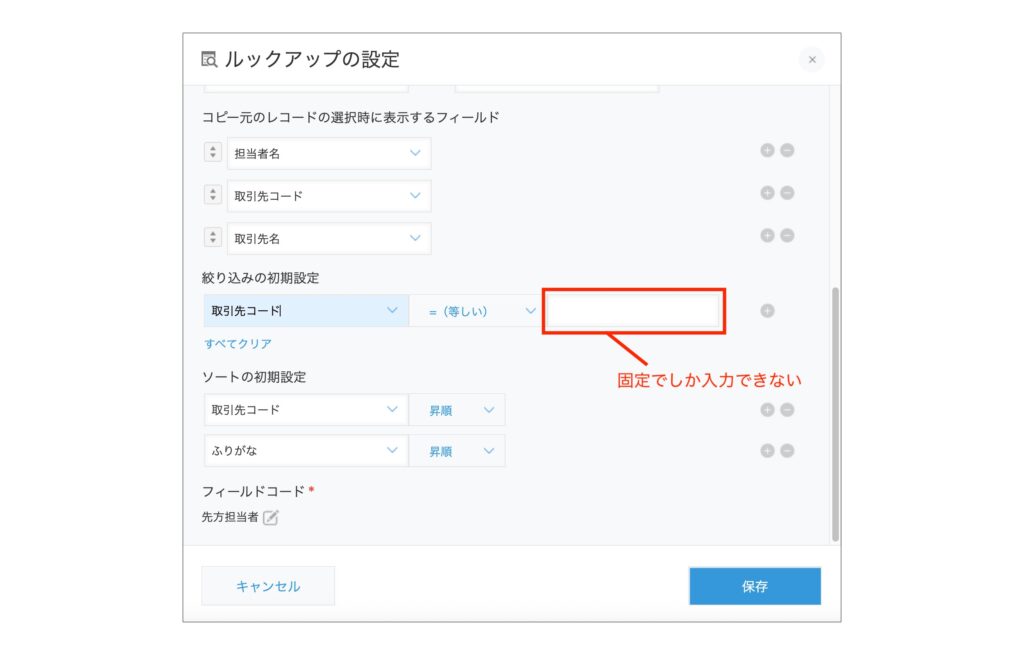This screenshot has height=655, width=1024.
Task: Click the コピー元のレコードの選択時に表示するフィールド heading
Action: pyautogui.click(x=351, y=118)
